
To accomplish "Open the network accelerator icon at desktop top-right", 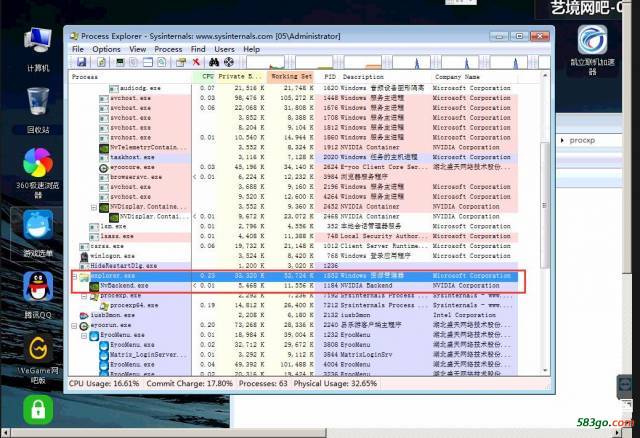I will click(x=592, y=50).
